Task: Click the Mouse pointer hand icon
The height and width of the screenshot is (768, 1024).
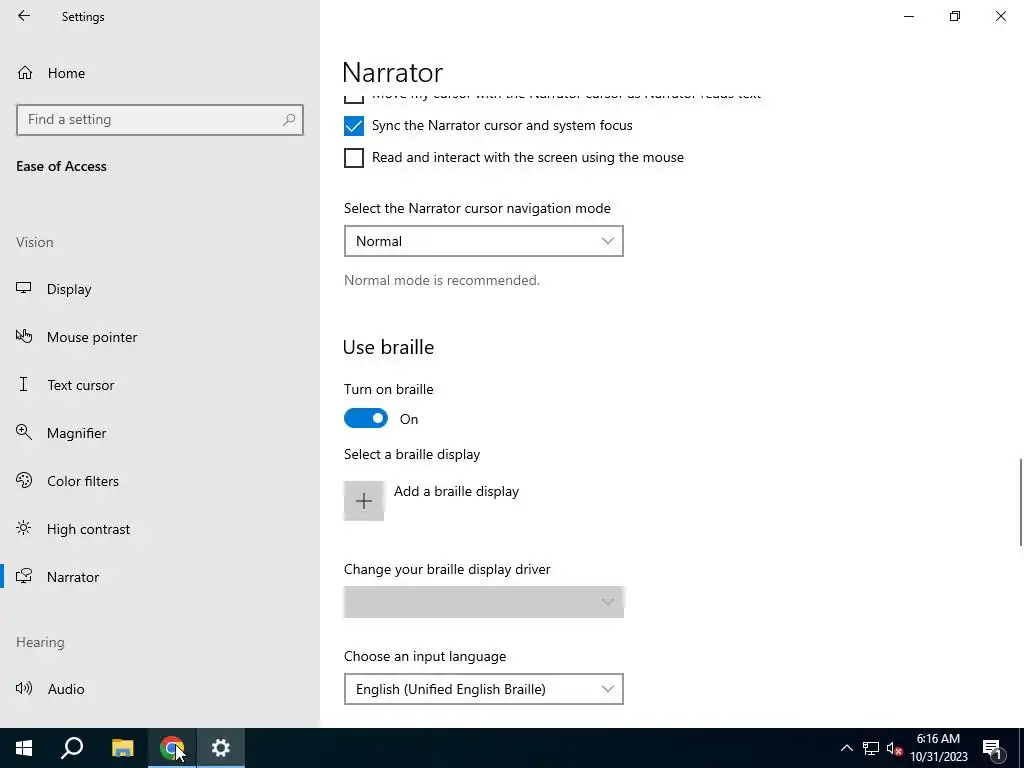Action: click(x=24, y=336)
